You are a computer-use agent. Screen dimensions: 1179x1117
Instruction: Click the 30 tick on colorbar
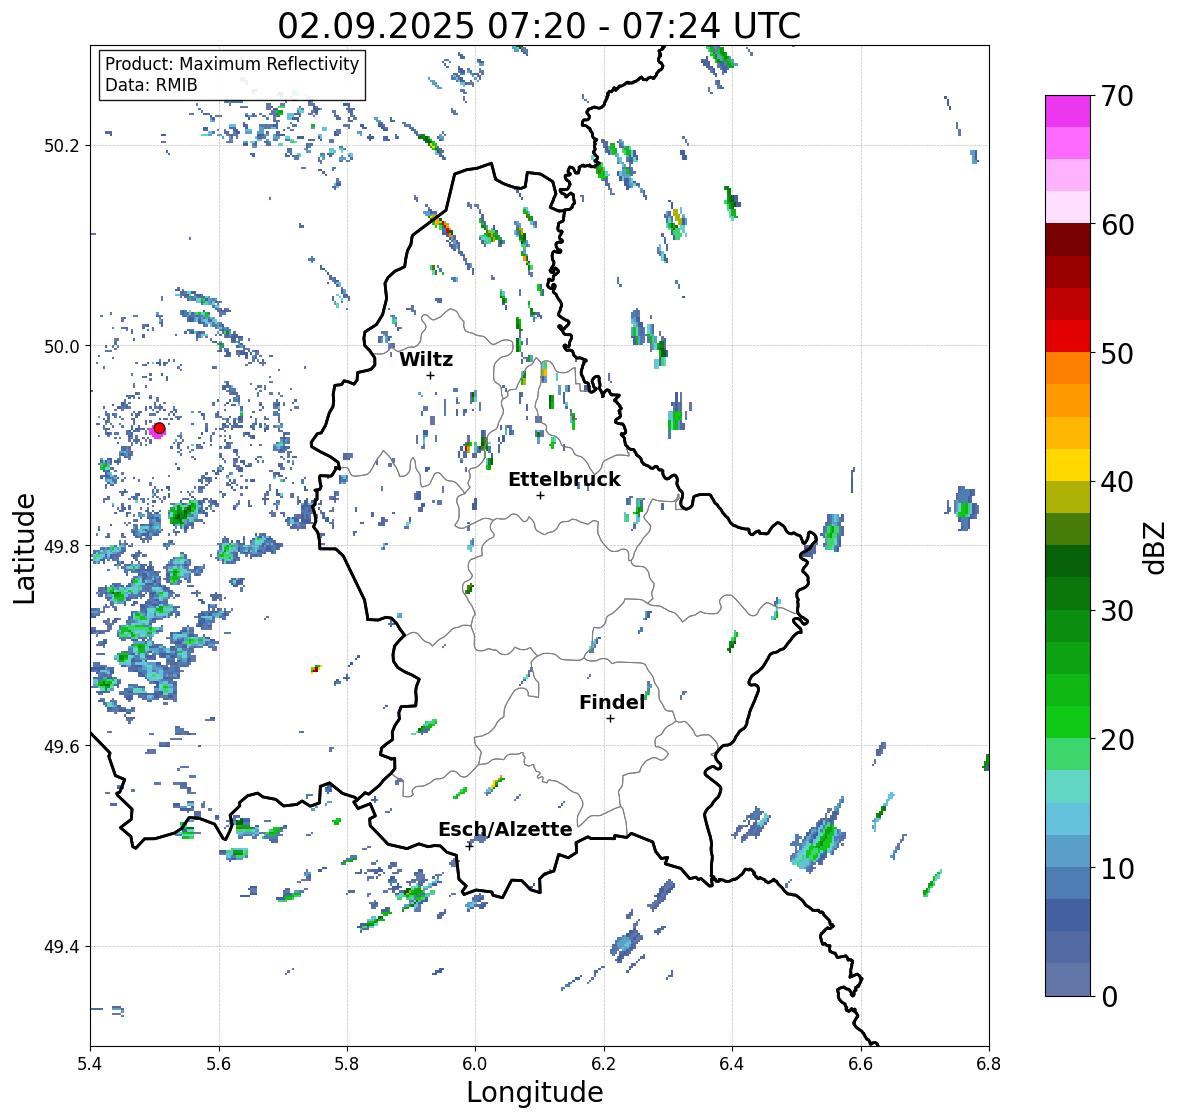(1117, 611)
